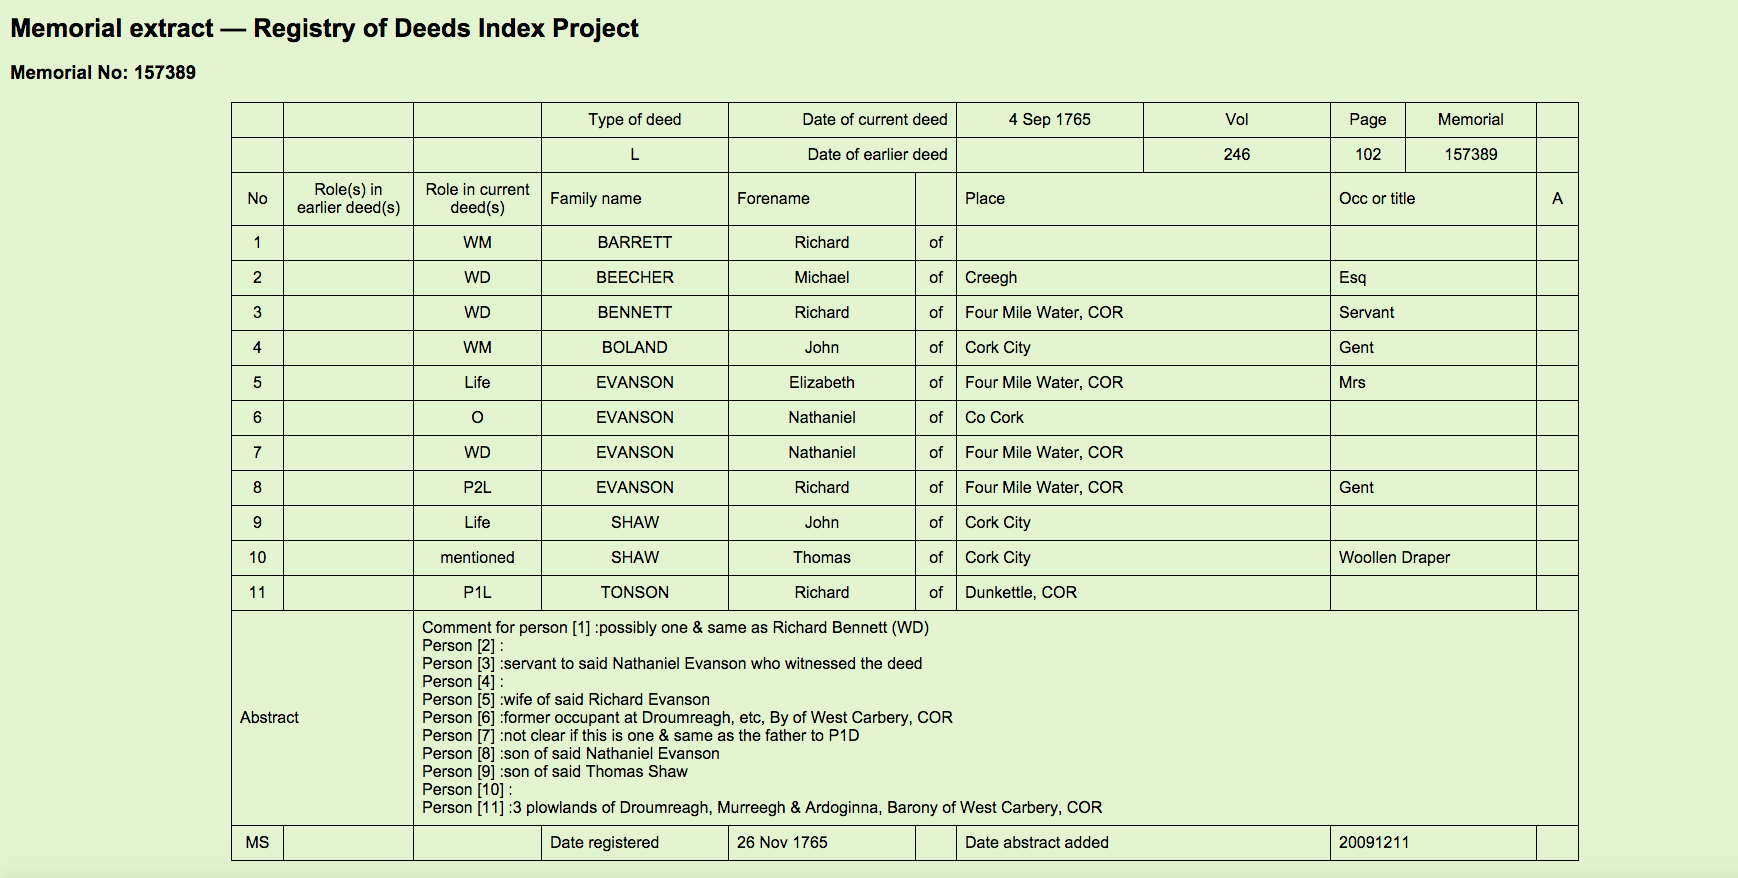Click the '26 Nov 1765' date registered cell
The image size is (1738, 878).
[782, 842]
